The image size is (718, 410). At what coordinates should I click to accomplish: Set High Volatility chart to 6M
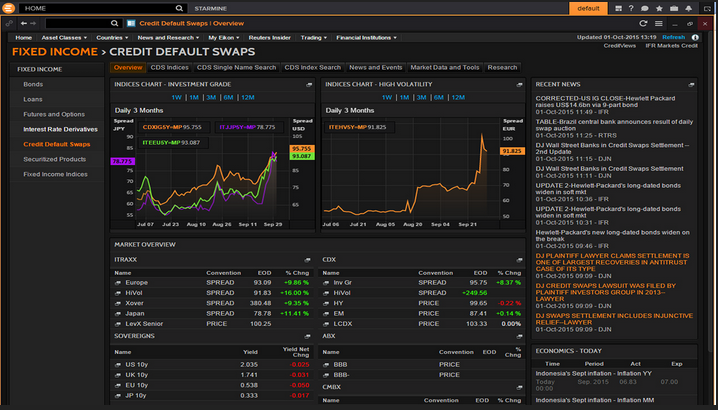click(x=439, y=98)
